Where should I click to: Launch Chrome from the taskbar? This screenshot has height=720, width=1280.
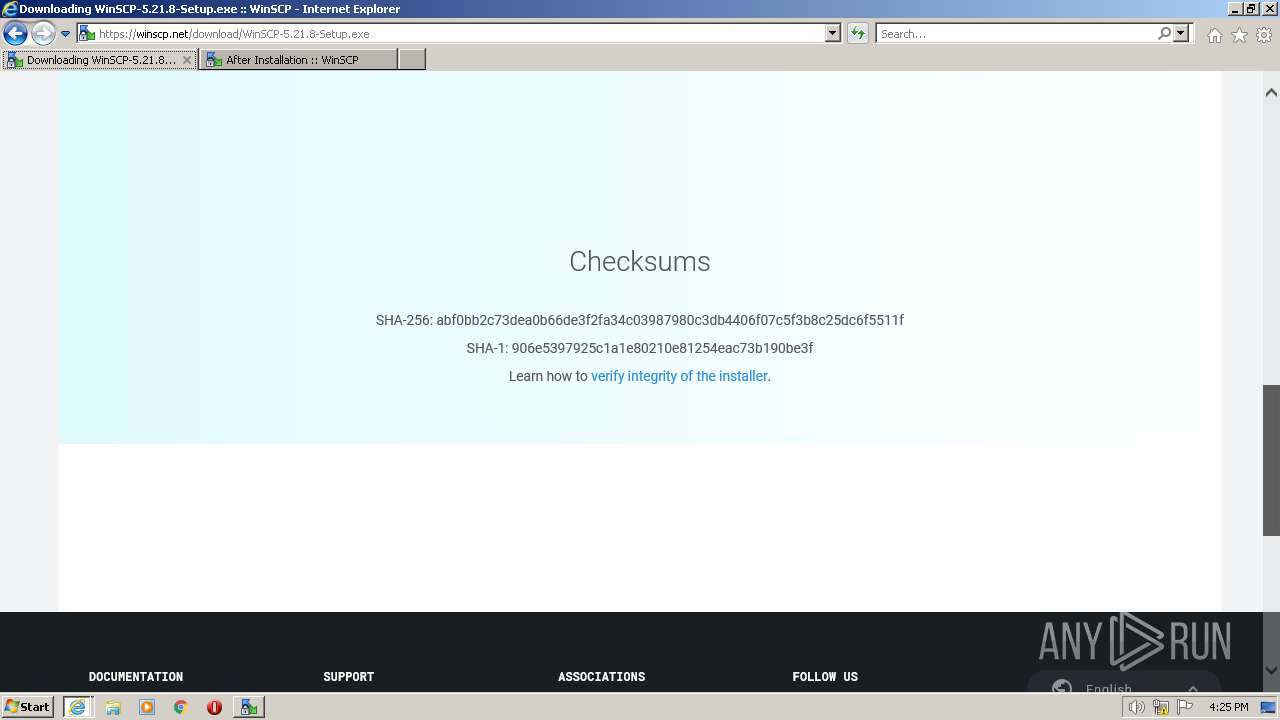point(181,707)
